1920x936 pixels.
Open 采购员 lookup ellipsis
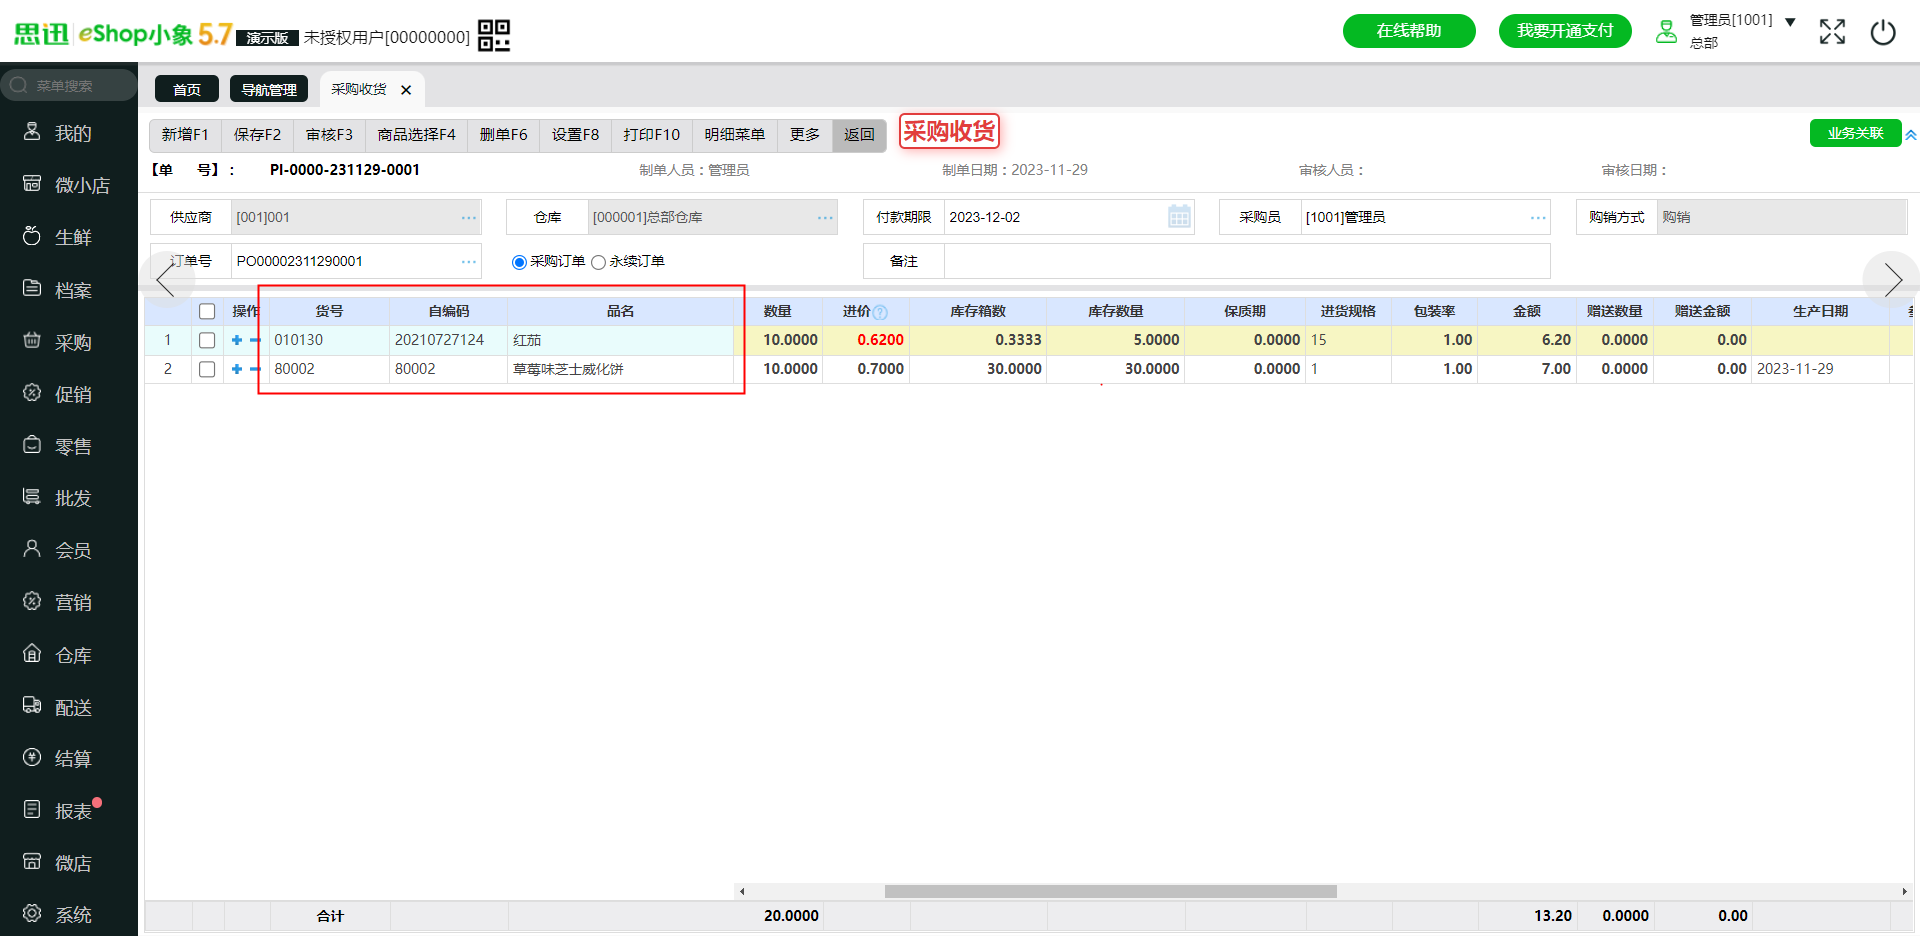(x=1538, y=217)
